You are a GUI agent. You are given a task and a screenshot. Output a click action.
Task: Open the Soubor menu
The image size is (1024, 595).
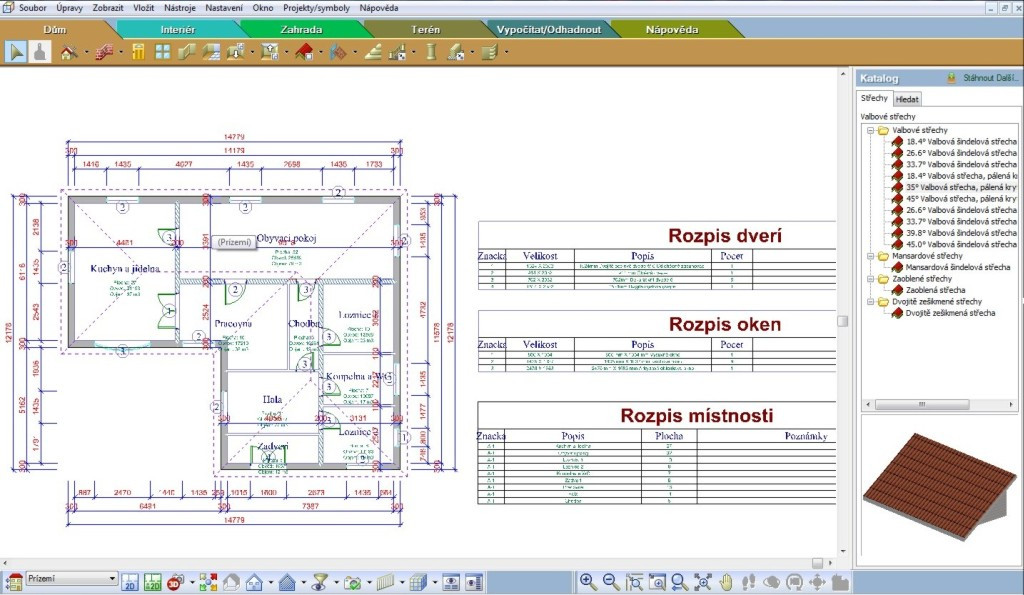(32, 8)
